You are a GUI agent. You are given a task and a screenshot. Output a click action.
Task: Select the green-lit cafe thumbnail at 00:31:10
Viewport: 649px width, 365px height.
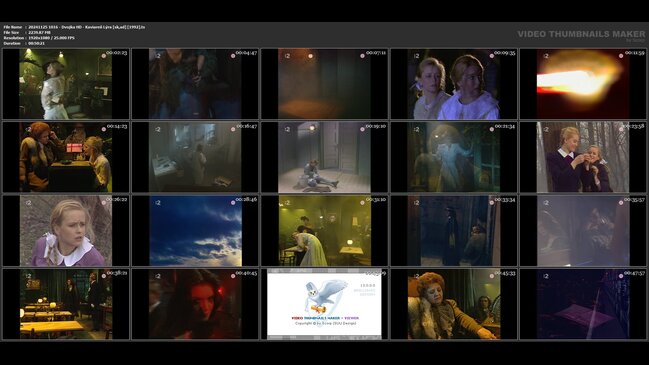pyautogui.click(x=324, y=231)
